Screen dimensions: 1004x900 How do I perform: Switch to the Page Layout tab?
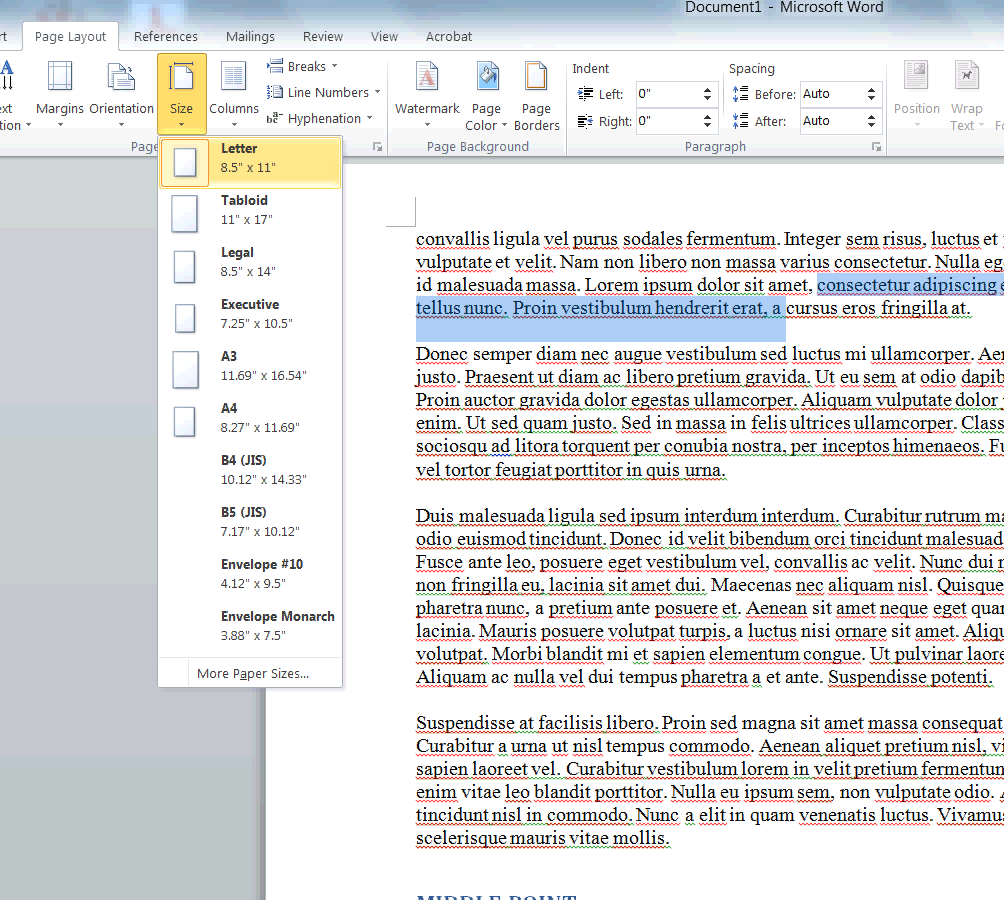click(x=70, y=36)
